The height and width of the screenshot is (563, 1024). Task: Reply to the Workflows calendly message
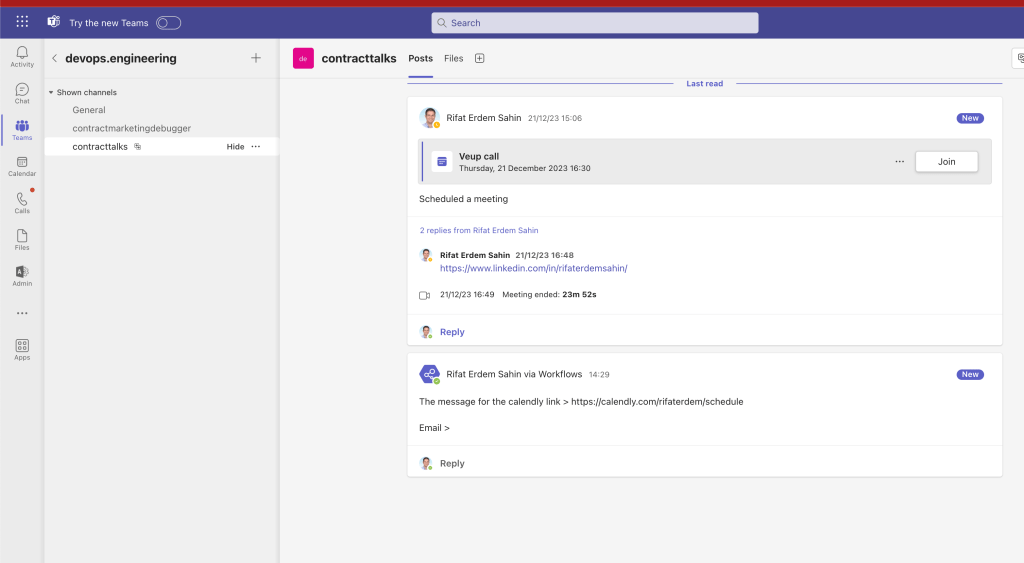pyautogui.click(x=452, y=463)
